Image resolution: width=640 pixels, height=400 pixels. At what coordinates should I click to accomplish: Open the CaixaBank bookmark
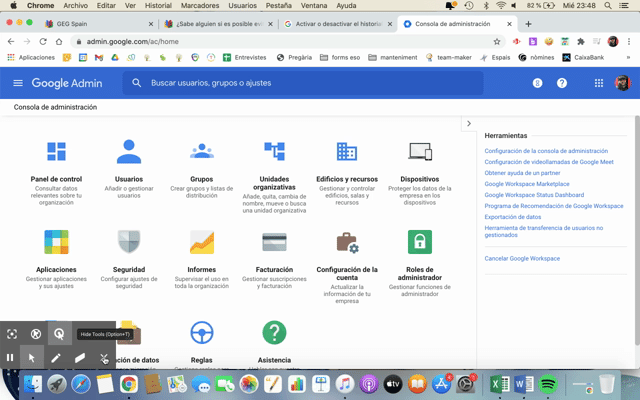coord(583,58)
